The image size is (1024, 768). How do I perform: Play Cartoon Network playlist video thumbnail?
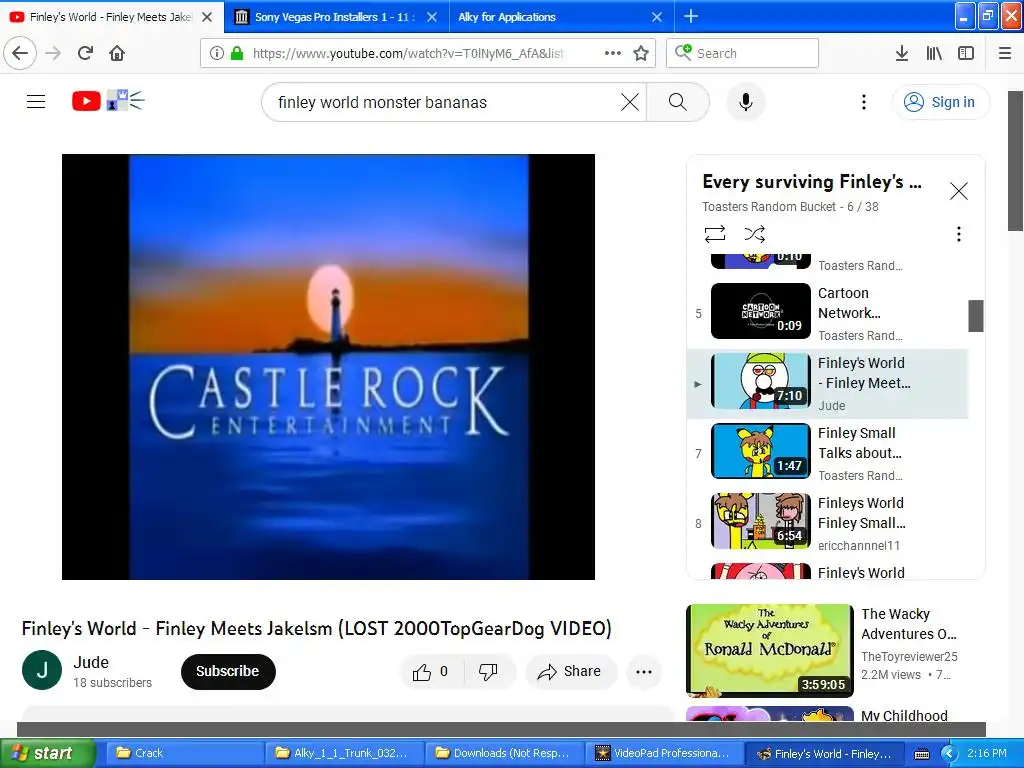pyautogui.click(x=761, y=311)
